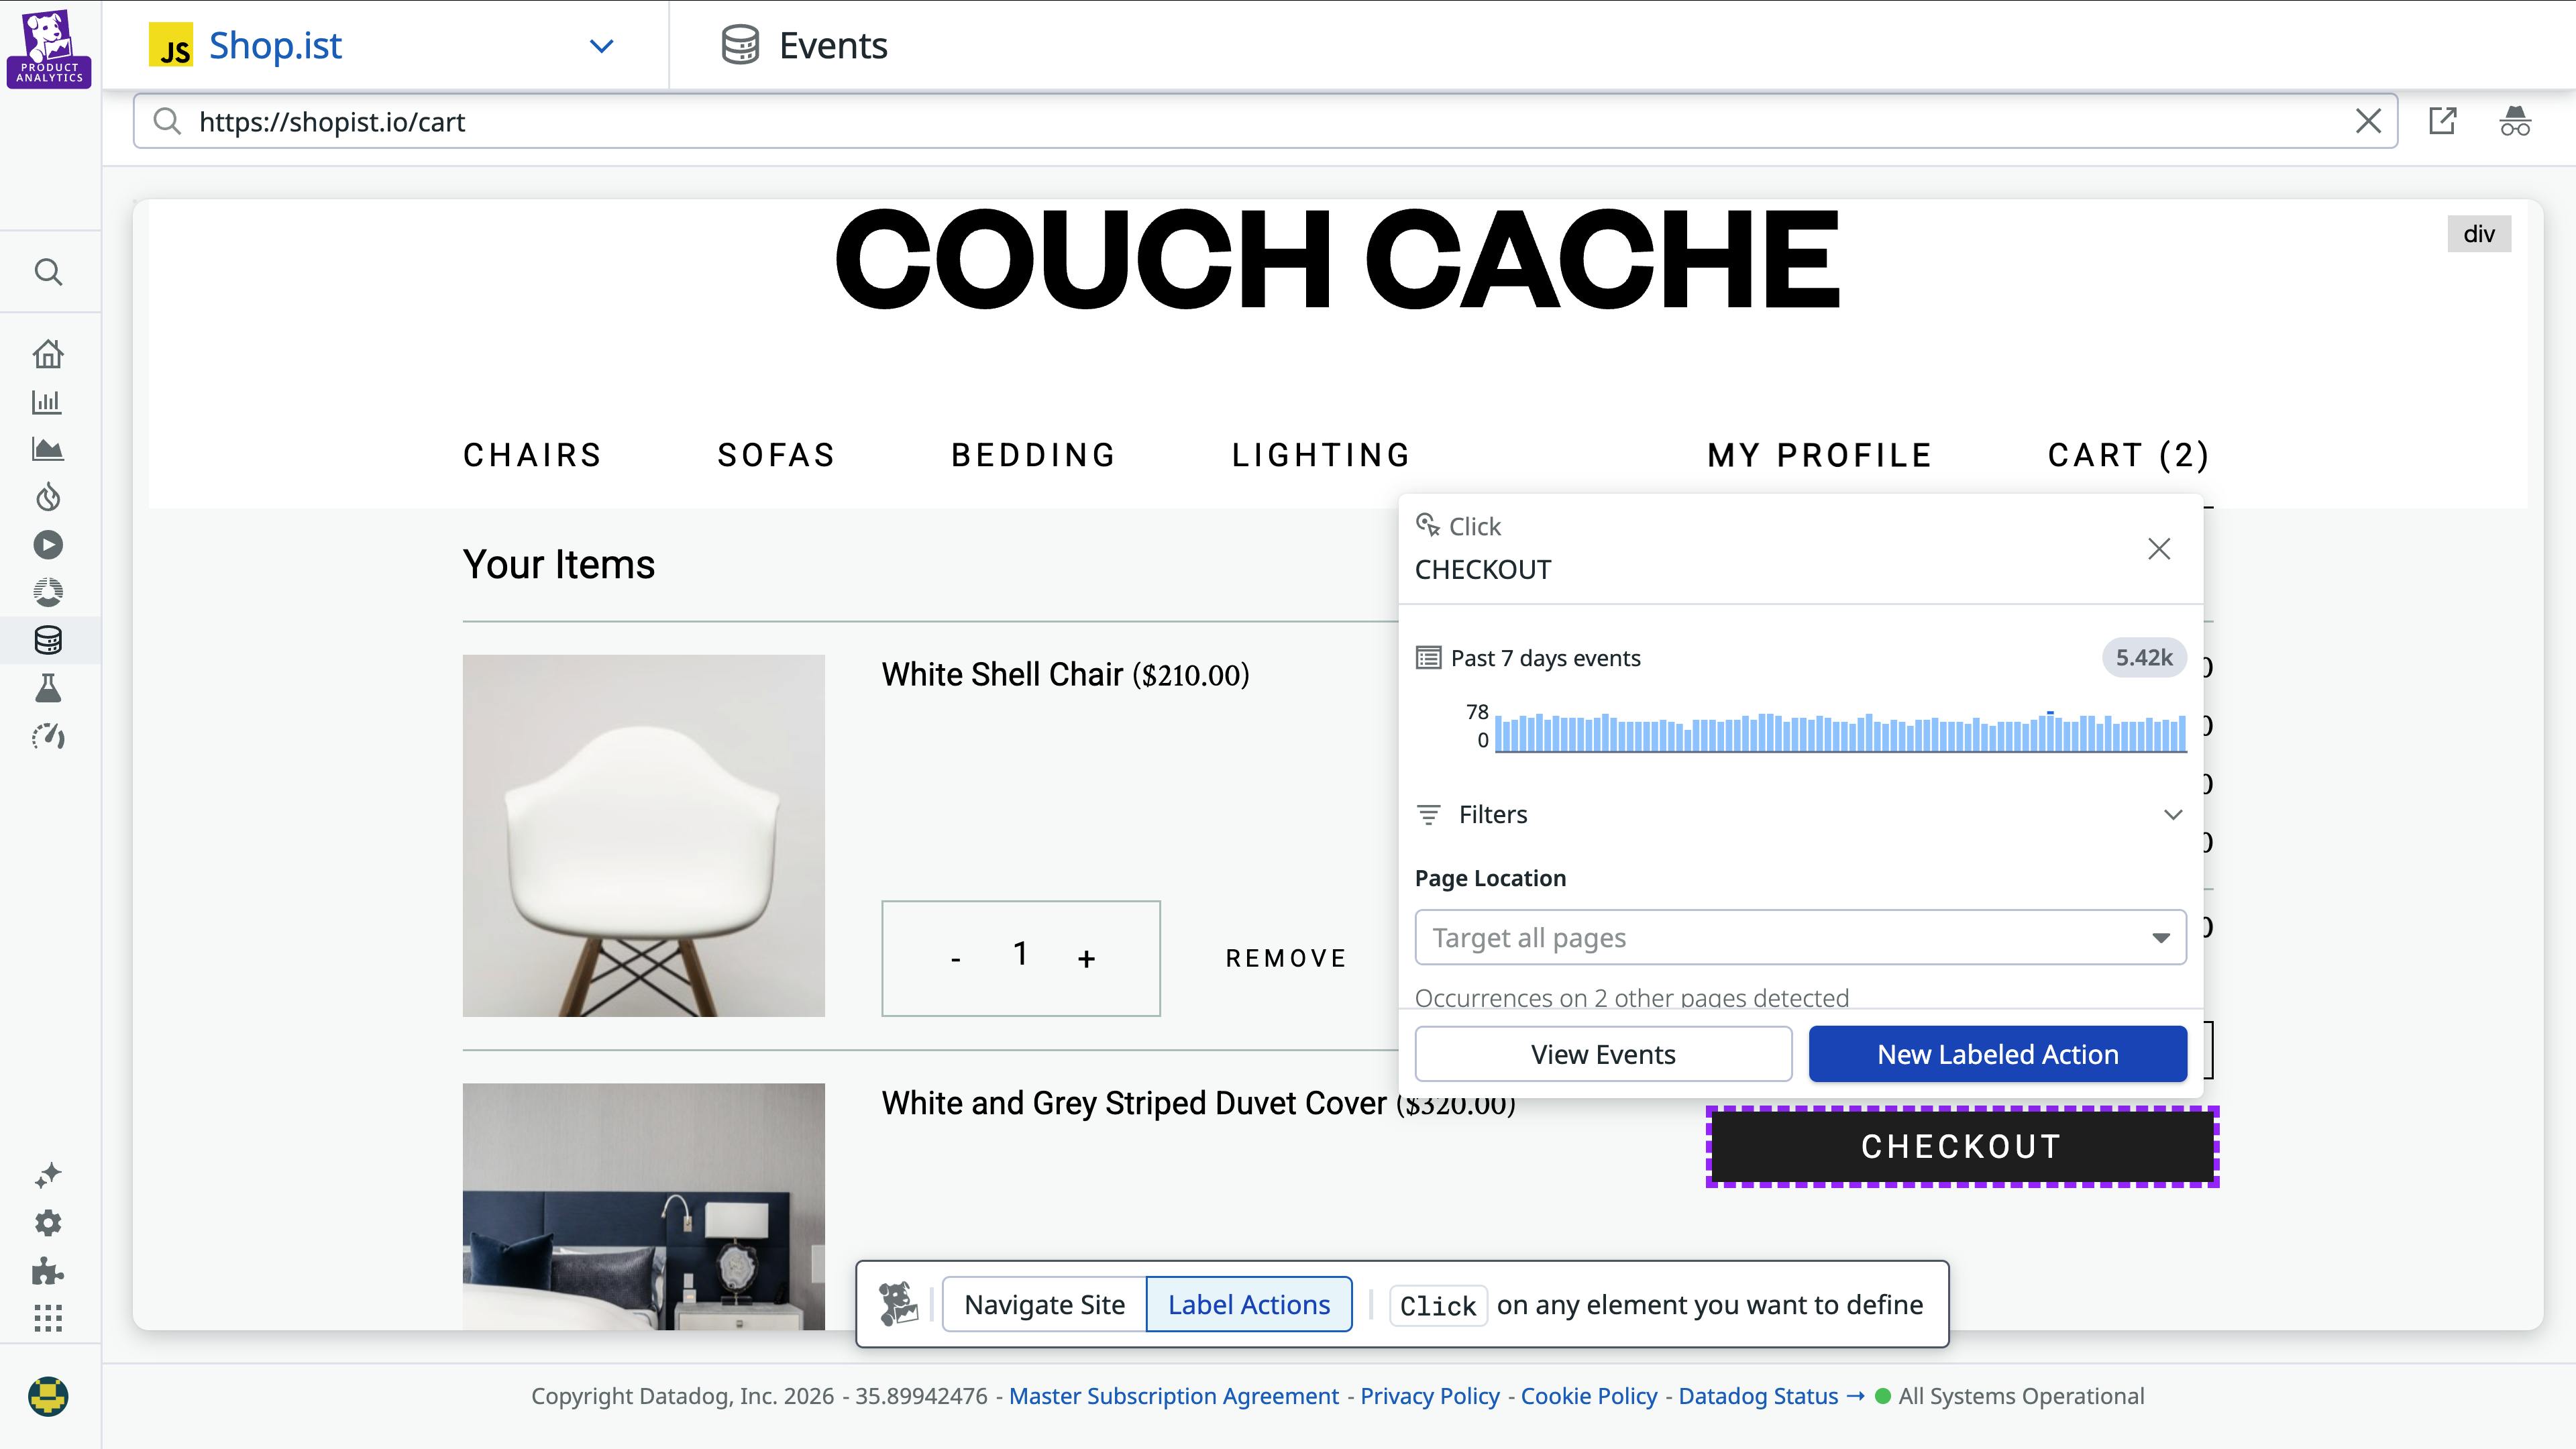Open the MY PROFILE menu item
The image size is (2576, 1449).
(x=1819, y=455)
